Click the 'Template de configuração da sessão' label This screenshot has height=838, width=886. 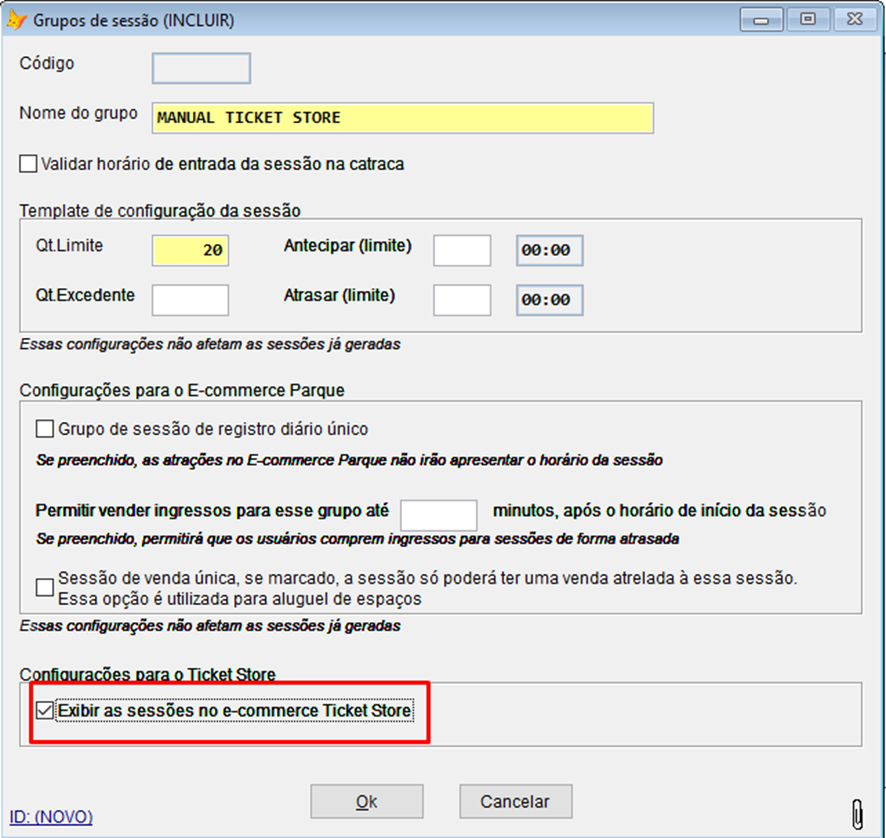click(x=160, y=211)
